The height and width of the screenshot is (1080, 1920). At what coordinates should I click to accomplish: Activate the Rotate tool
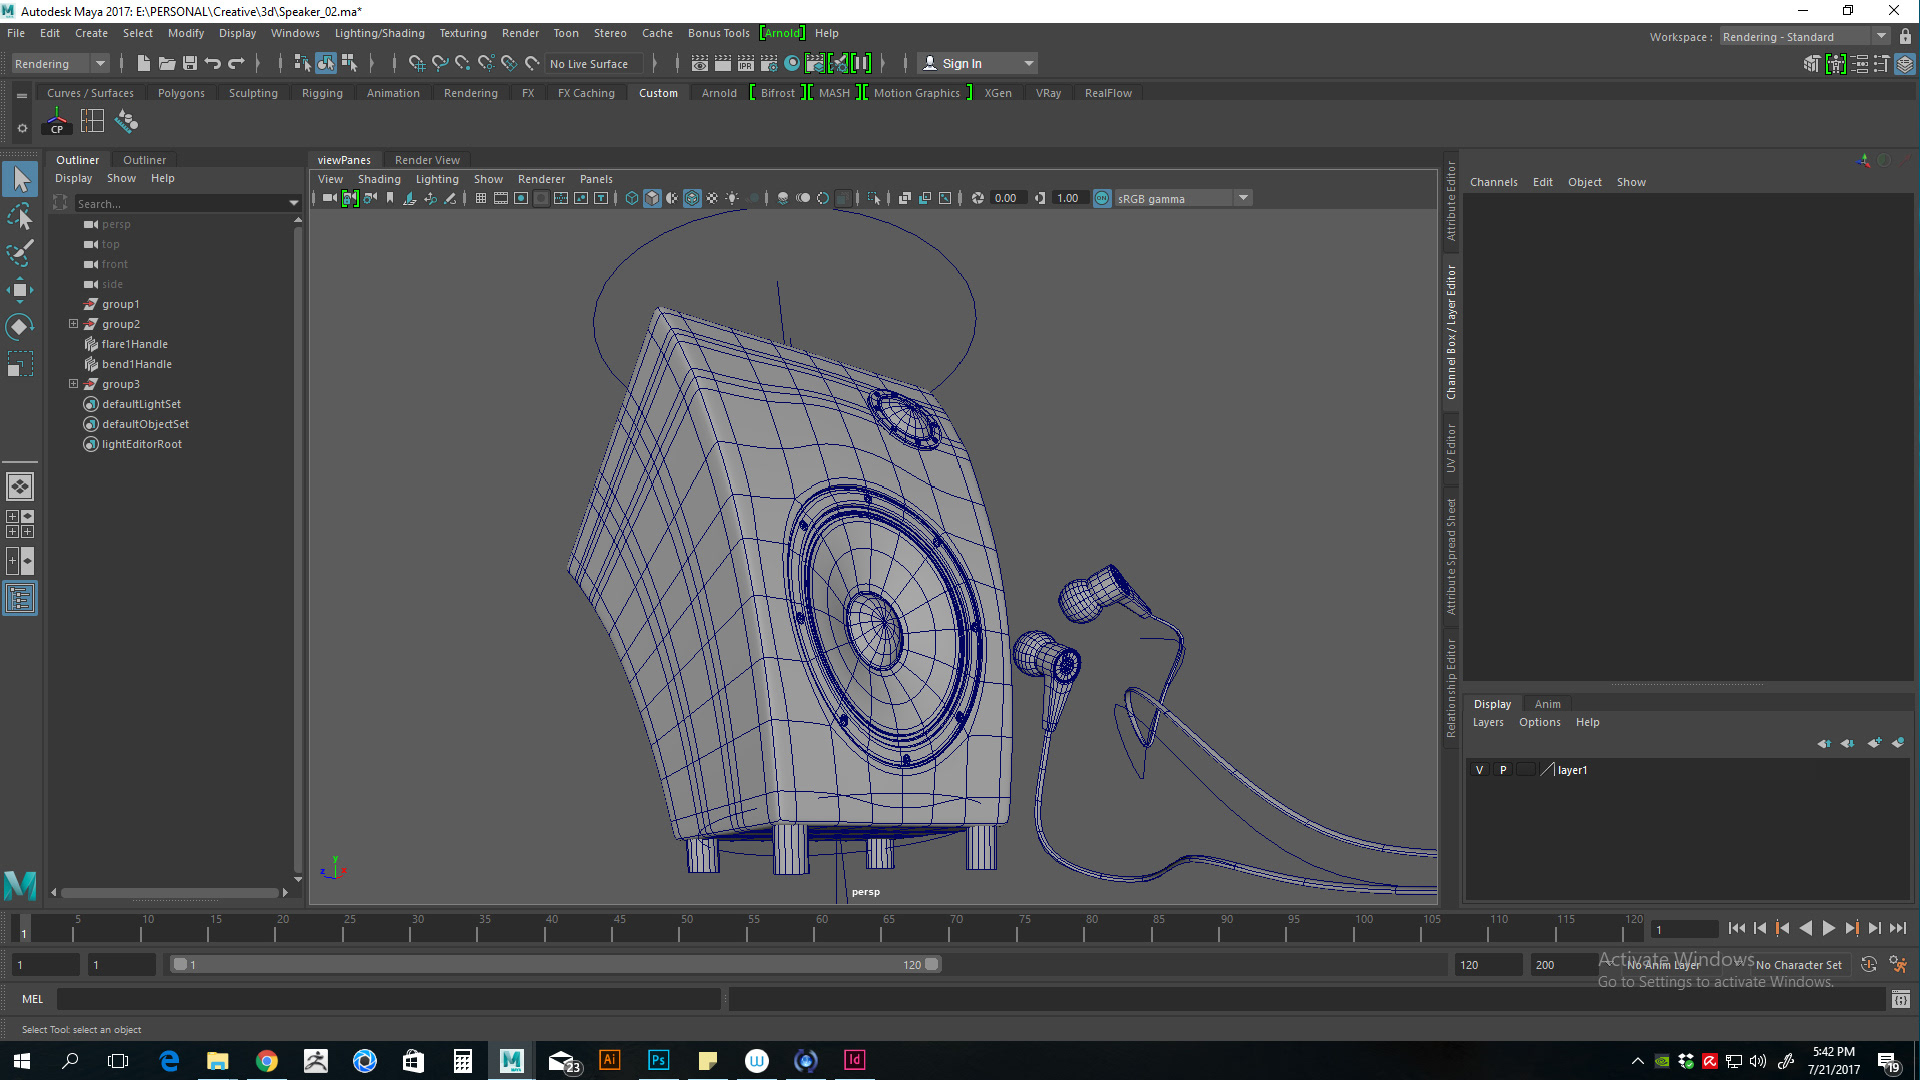click(19, 327)
